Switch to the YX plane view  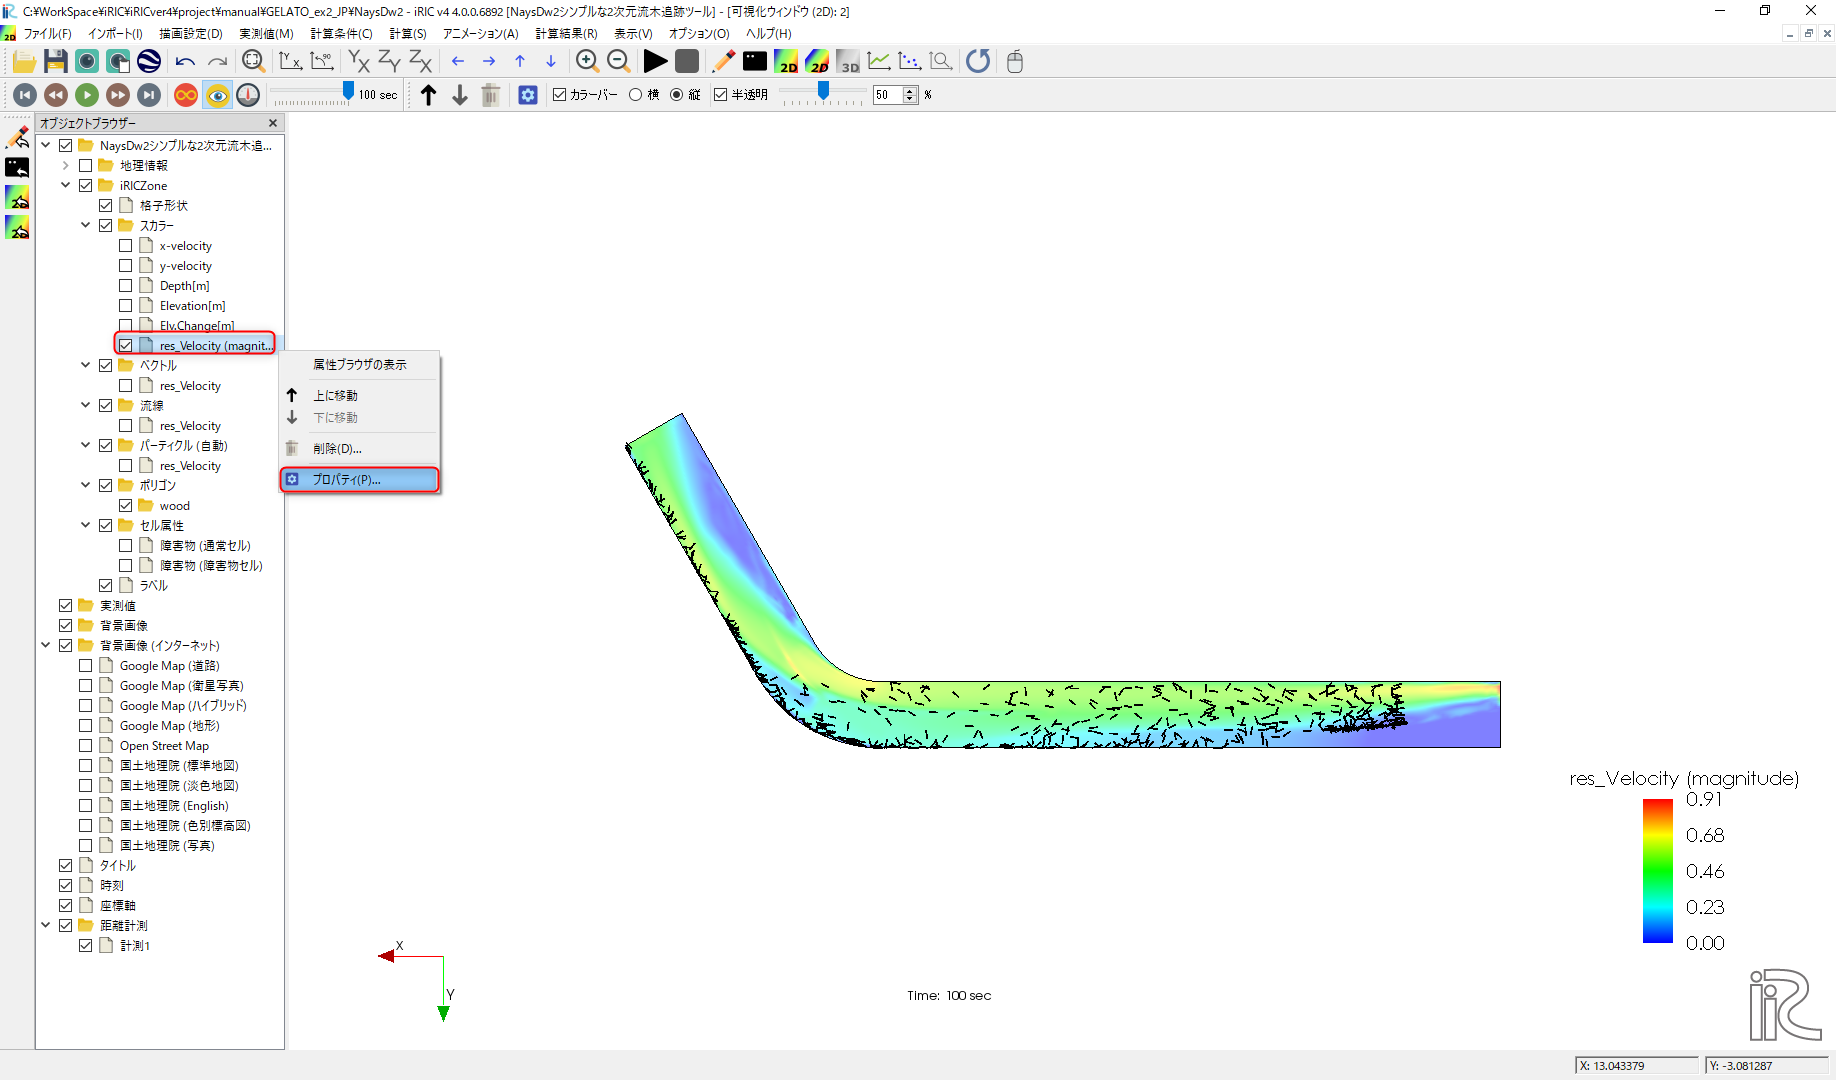click(358, 62)
